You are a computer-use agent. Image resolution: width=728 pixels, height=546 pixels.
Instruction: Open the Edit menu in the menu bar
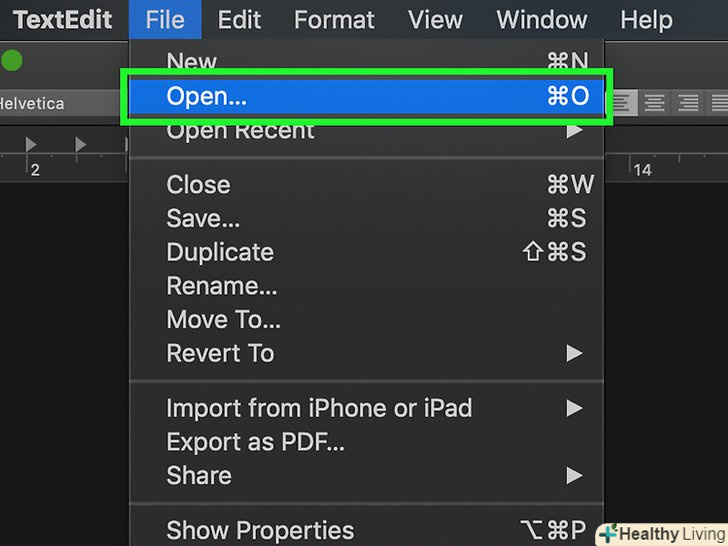click(239, 19)
